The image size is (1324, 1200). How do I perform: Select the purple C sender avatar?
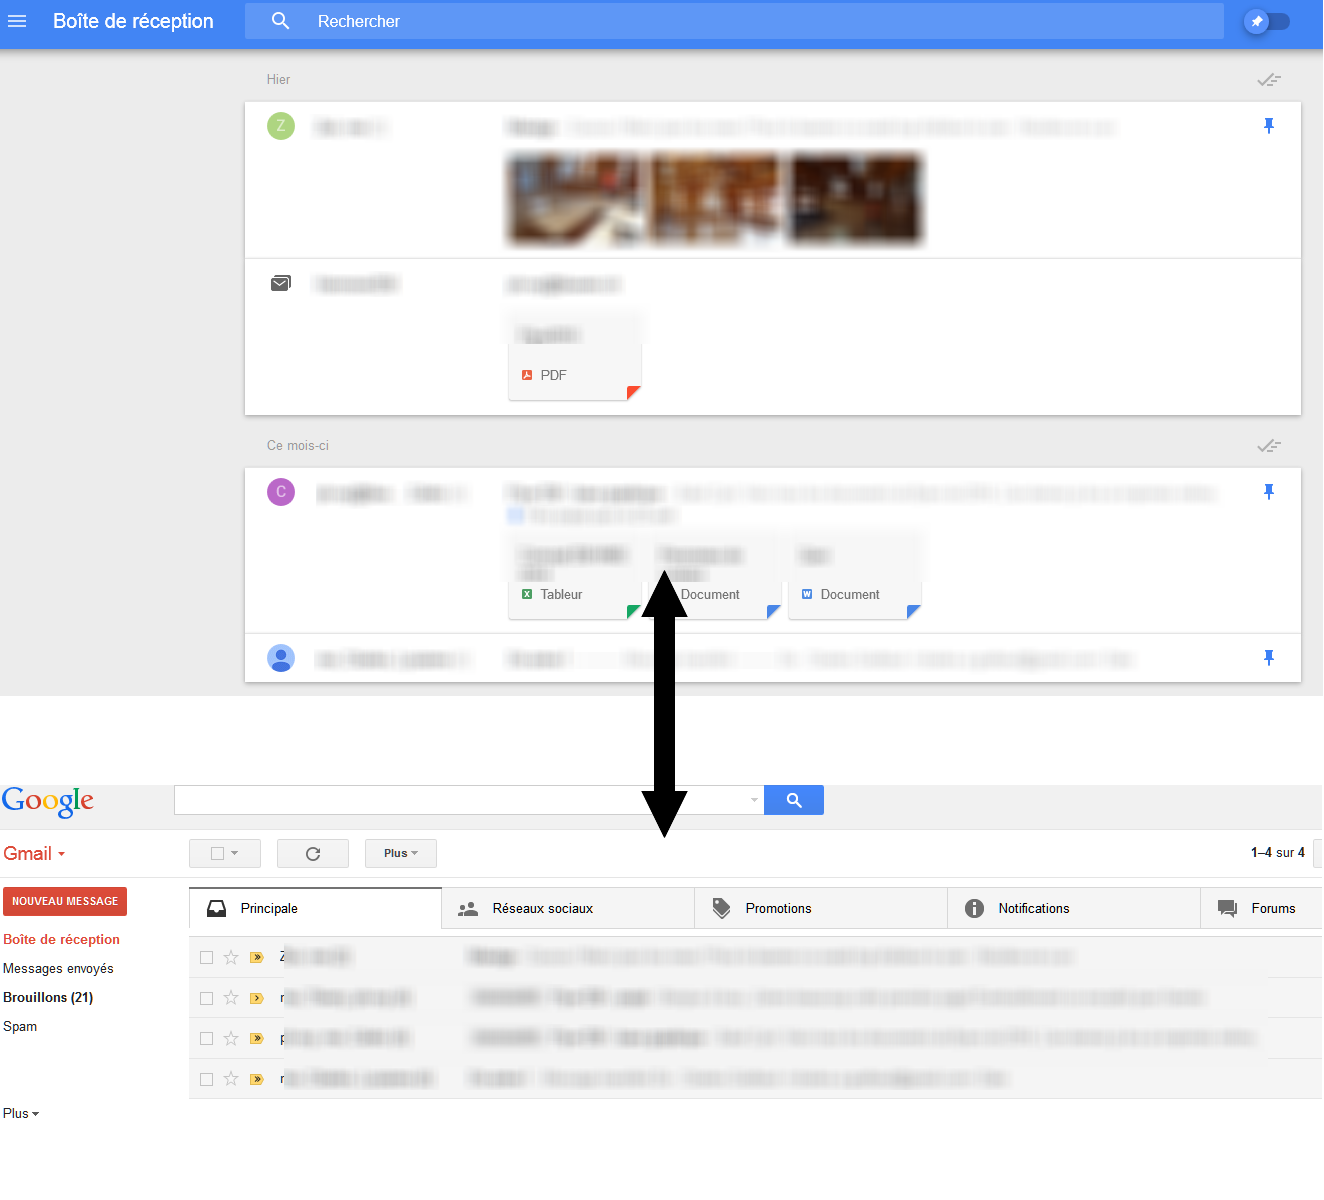(x=281, y=492)
